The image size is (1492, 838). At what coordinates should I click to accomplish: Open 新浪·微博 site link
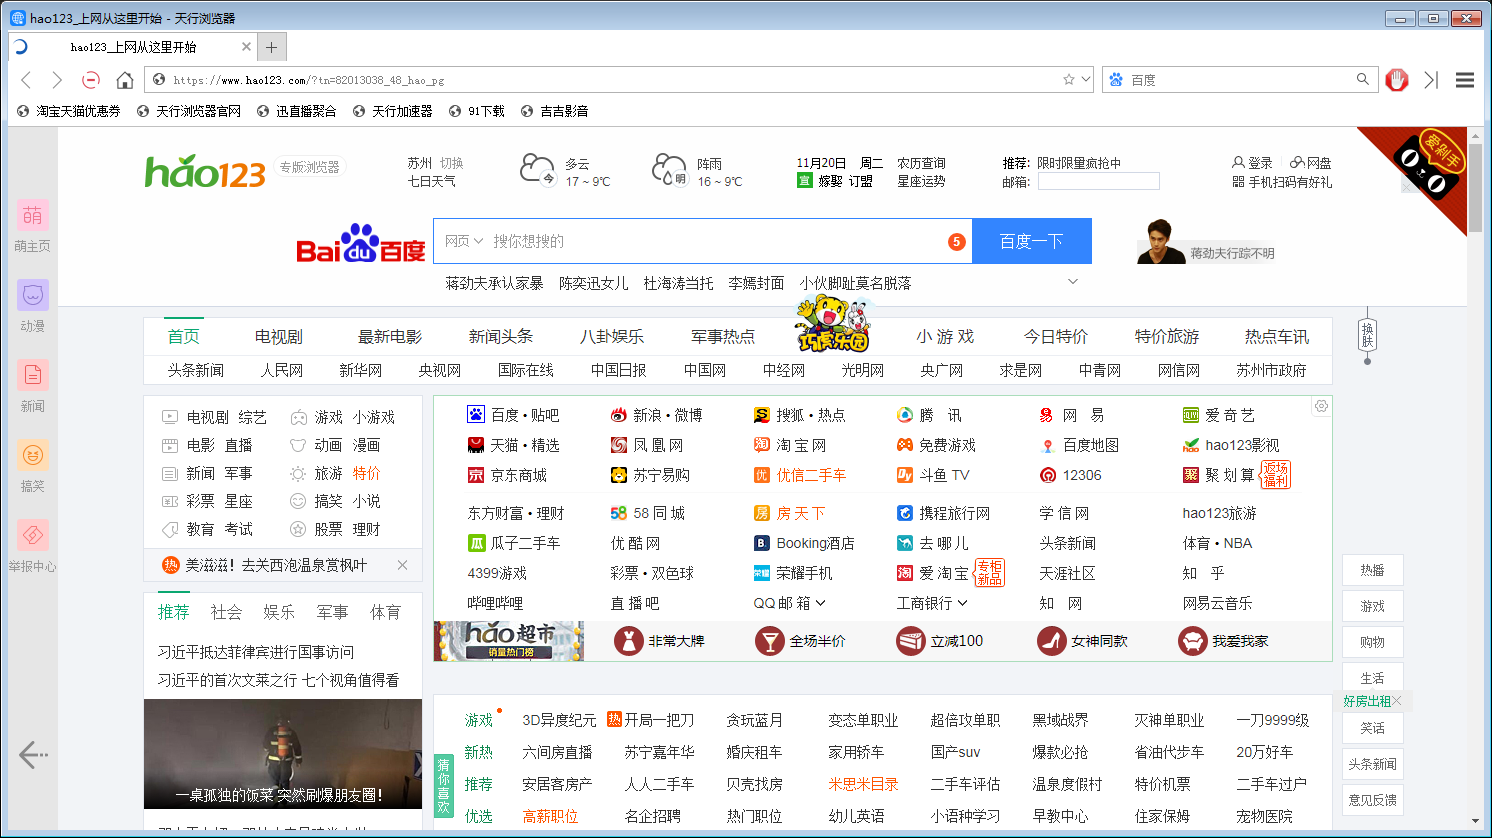(656, 415)
